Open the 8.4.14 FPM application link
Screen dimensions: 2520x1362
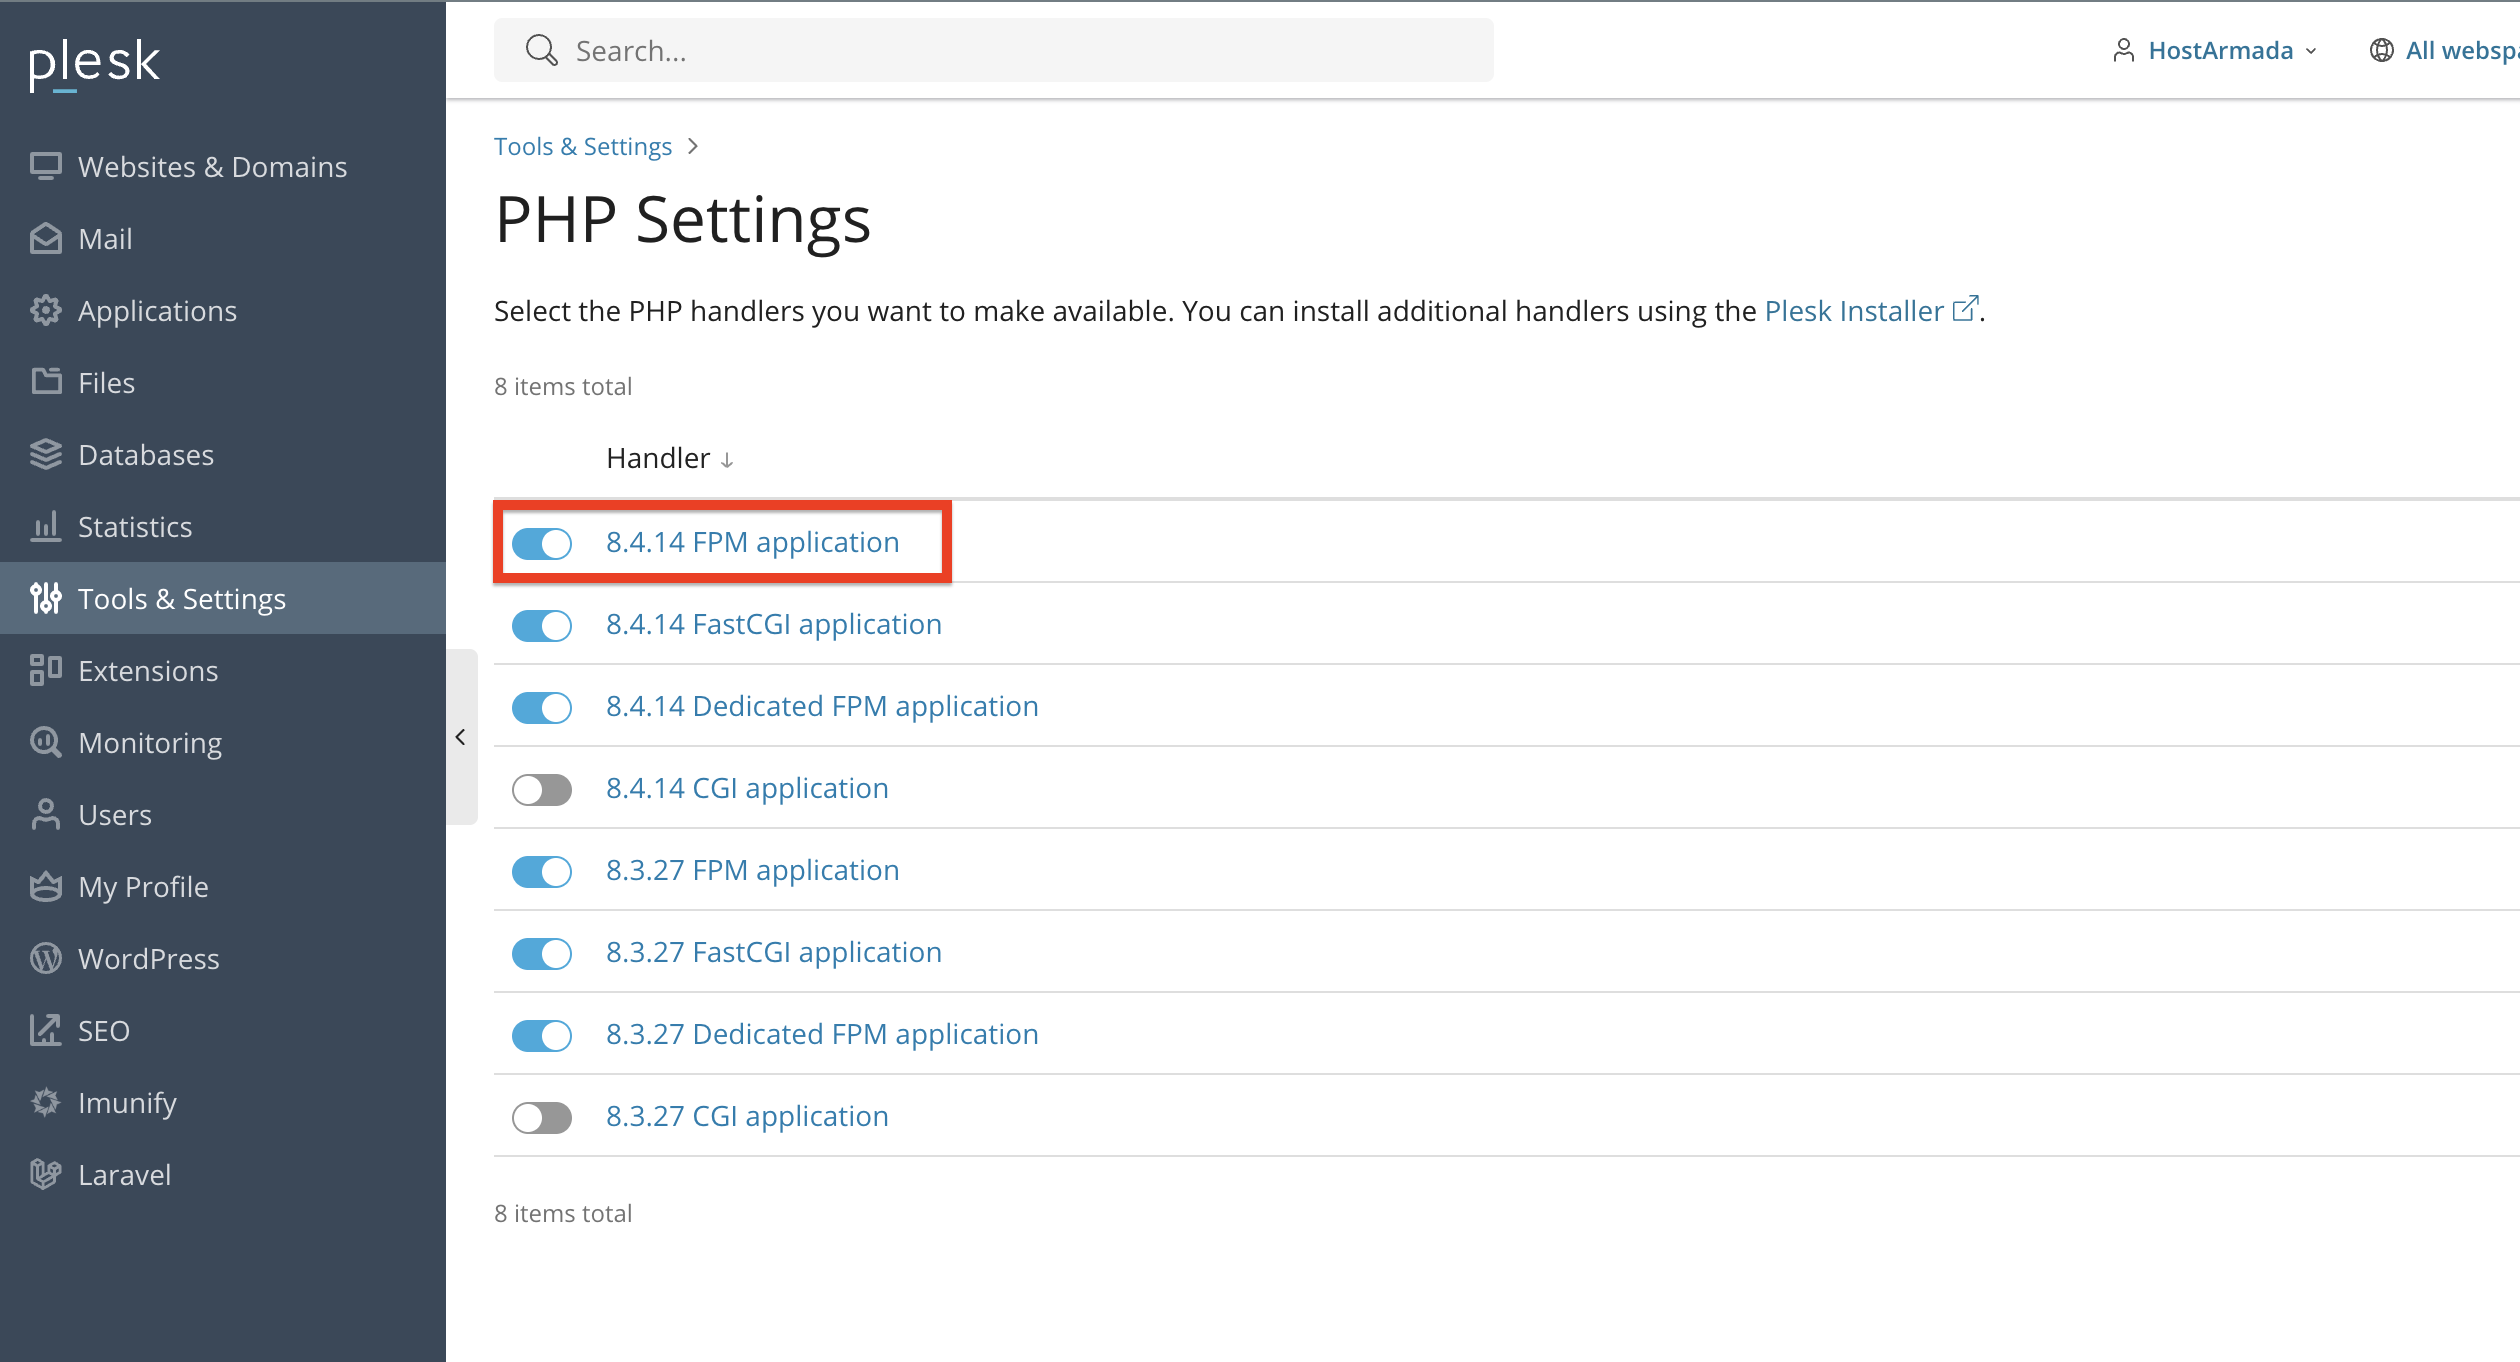[752, 542]
